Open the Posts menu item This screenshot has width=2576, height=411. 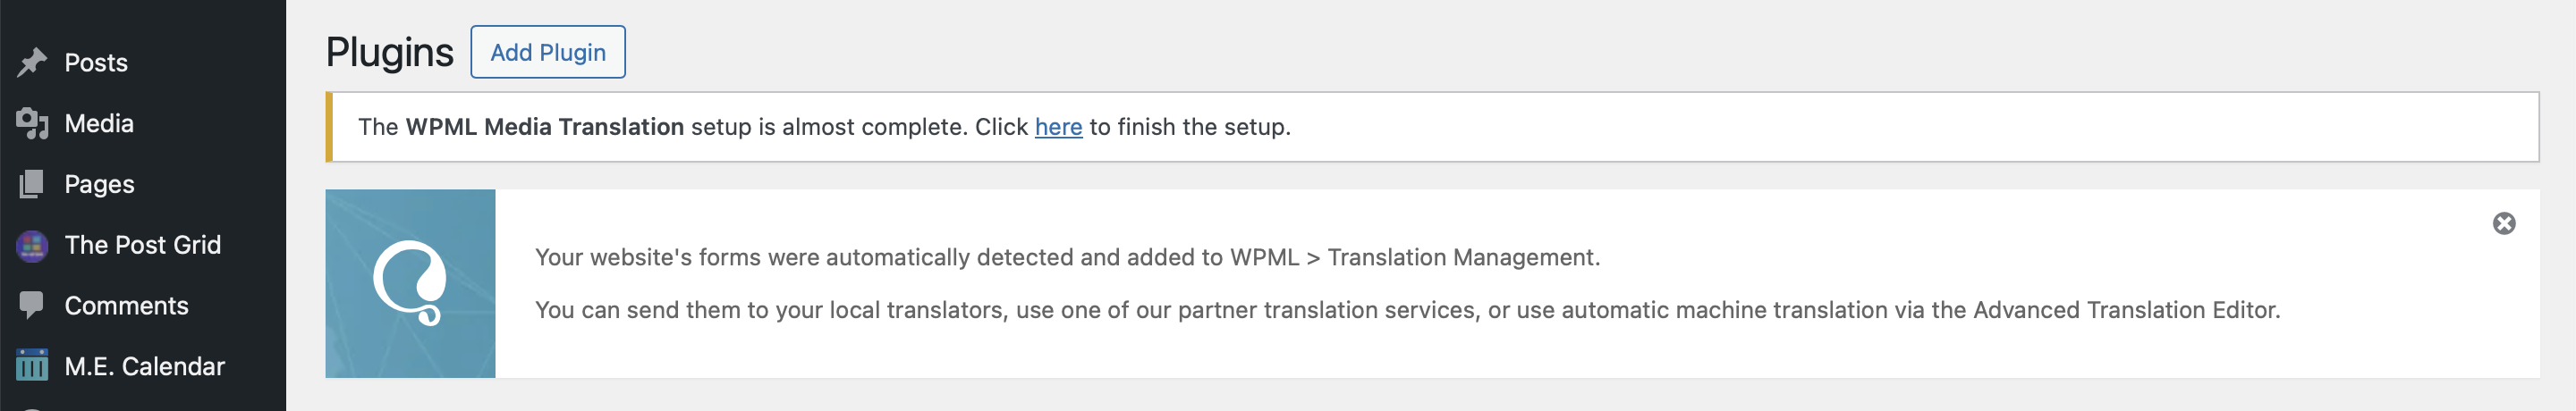pos(96,63)
